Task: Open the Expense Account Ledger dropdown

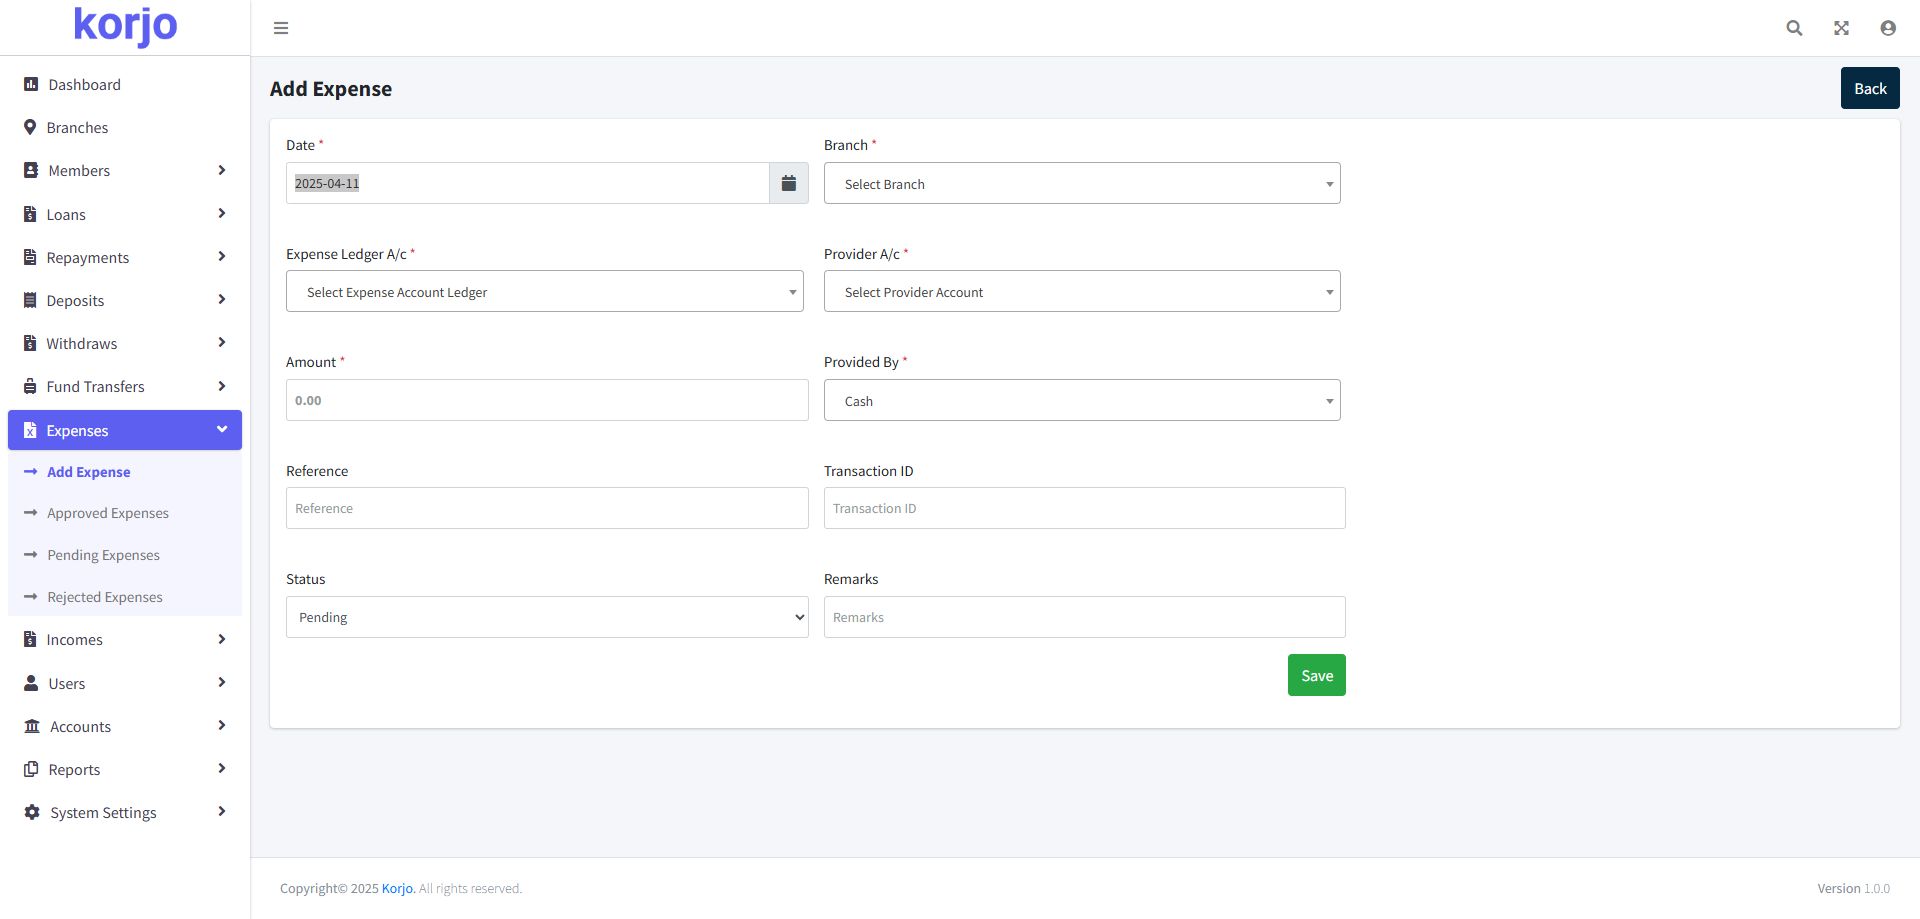Action: click(544, 292)
